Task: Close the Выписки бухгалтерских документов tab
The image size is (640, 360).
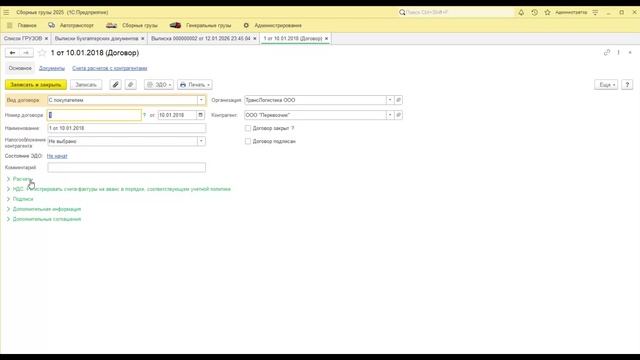Action: (142, 38)
